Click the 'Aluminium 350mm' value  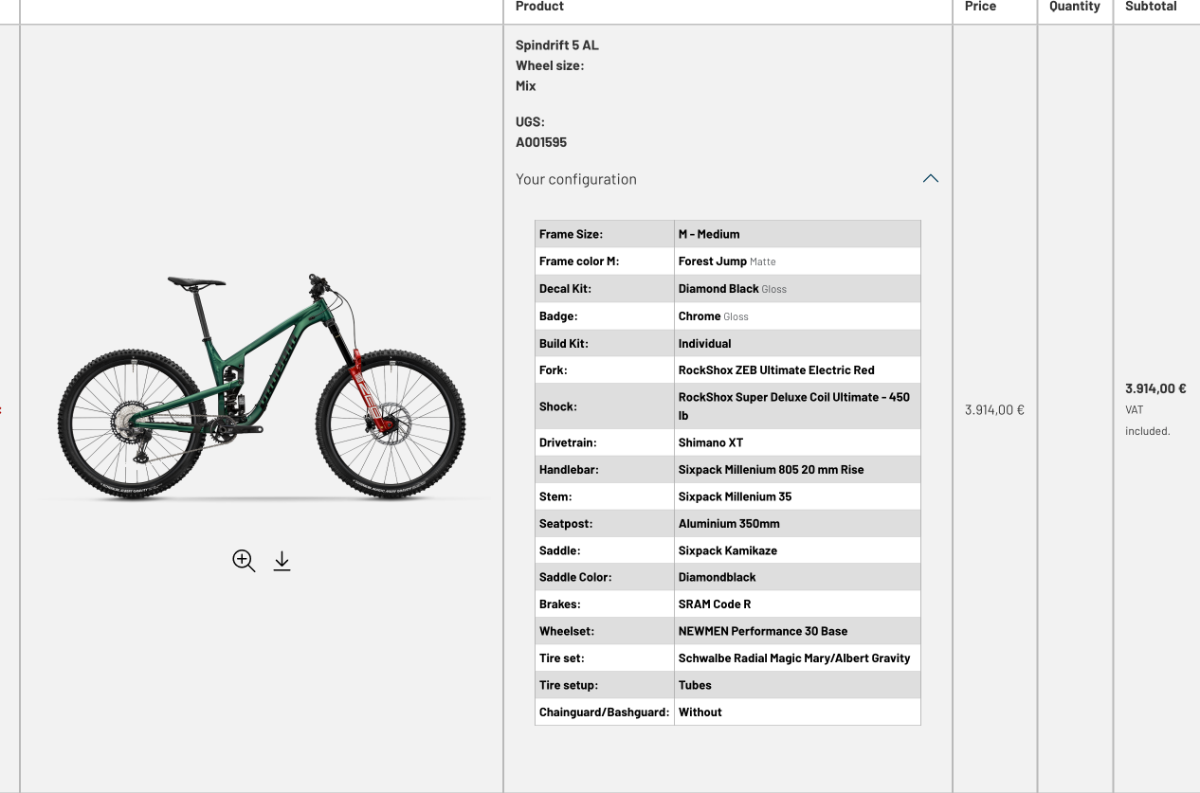pyautogui.click(x=729, y=523)
